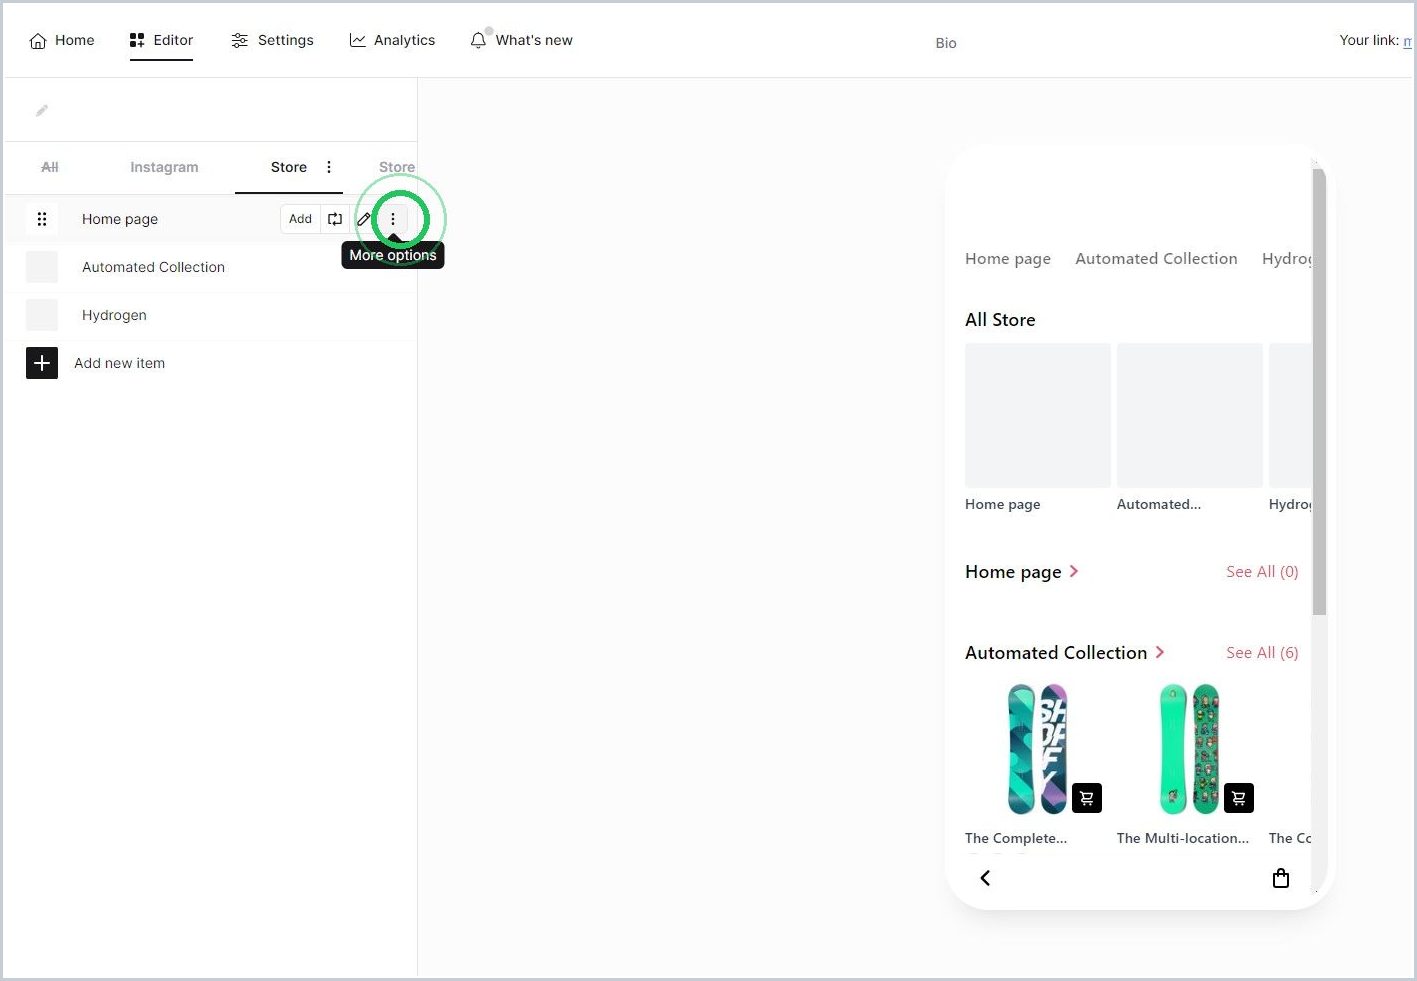Click the Automated Collection section heading in preview
Image resolution: width=1417 pixels, height=981 pixels.
click(1056, 653)
